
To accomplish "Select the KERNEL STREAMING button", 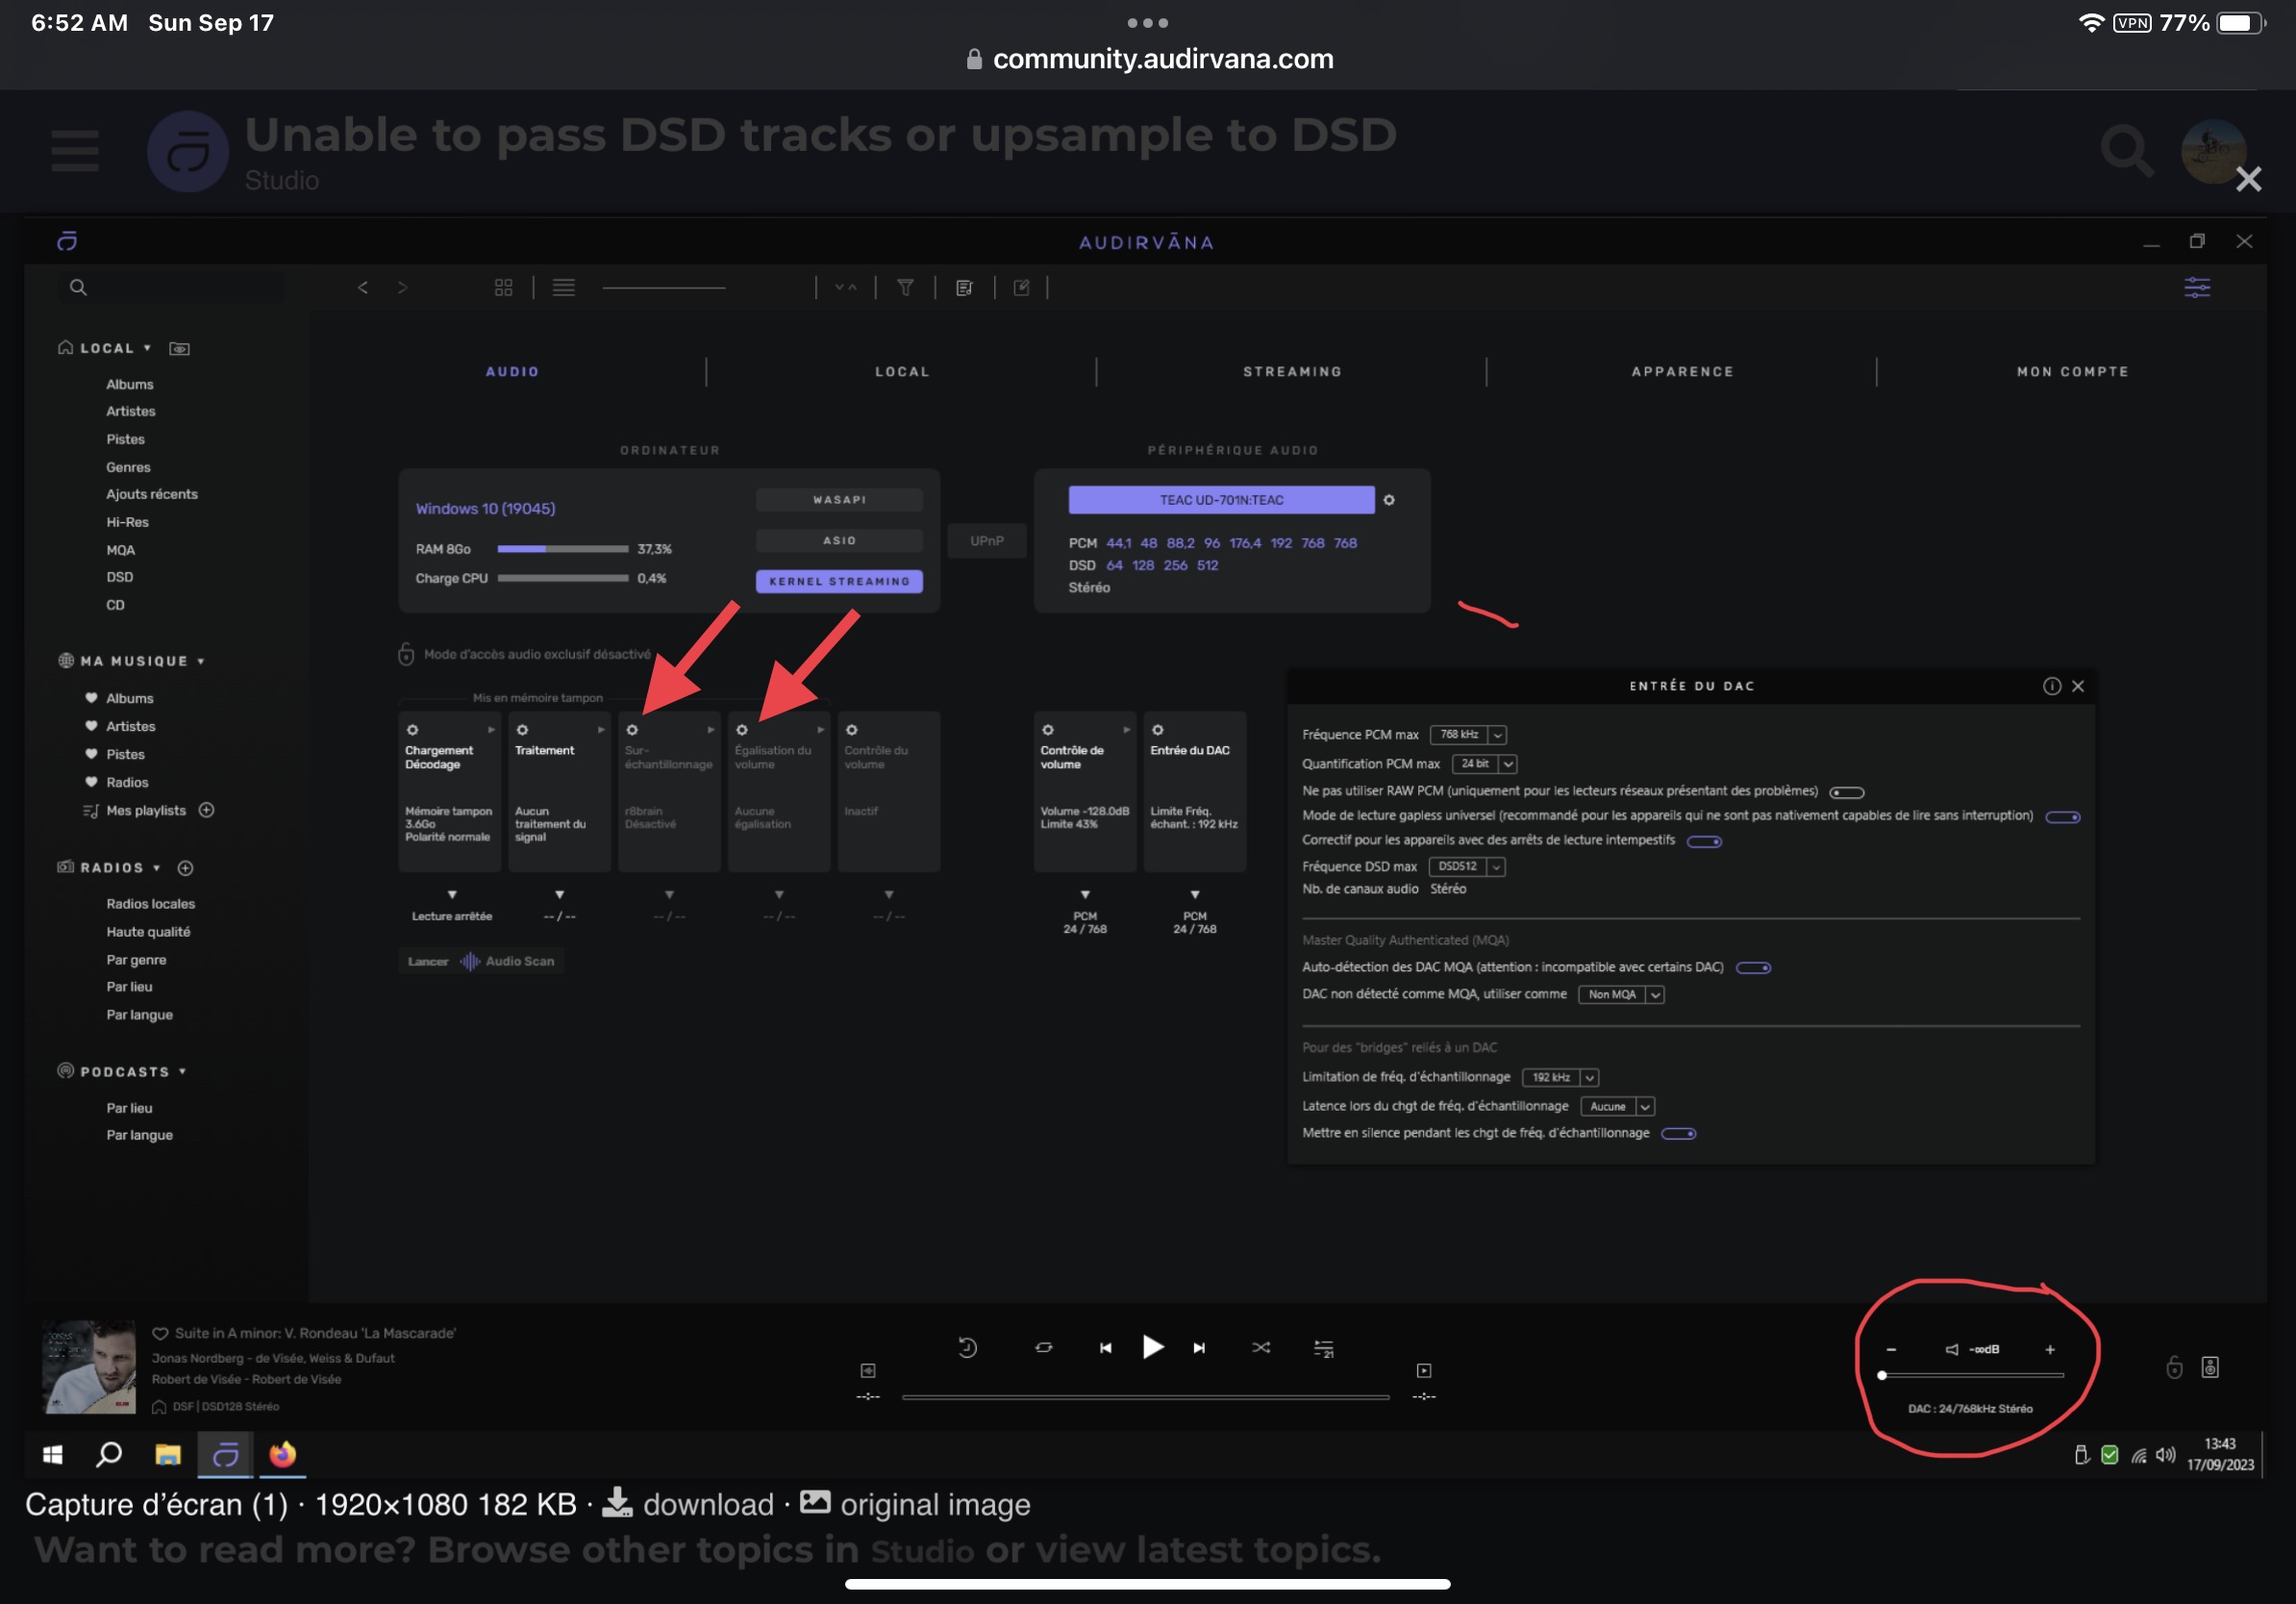I will coord(839,581).
